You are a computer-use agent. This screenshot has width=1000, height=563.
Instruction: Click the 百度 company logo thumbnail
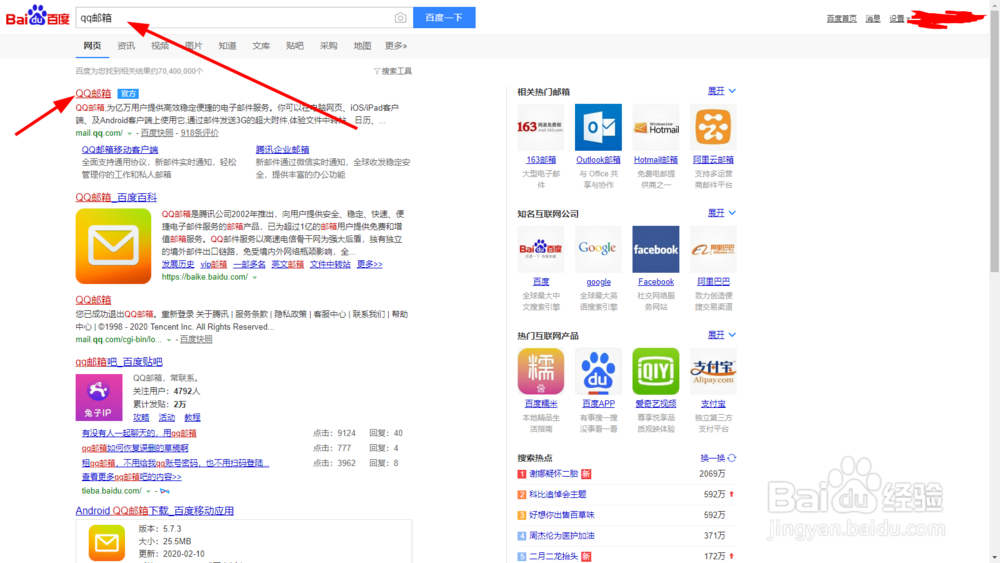tap(540, 249)
